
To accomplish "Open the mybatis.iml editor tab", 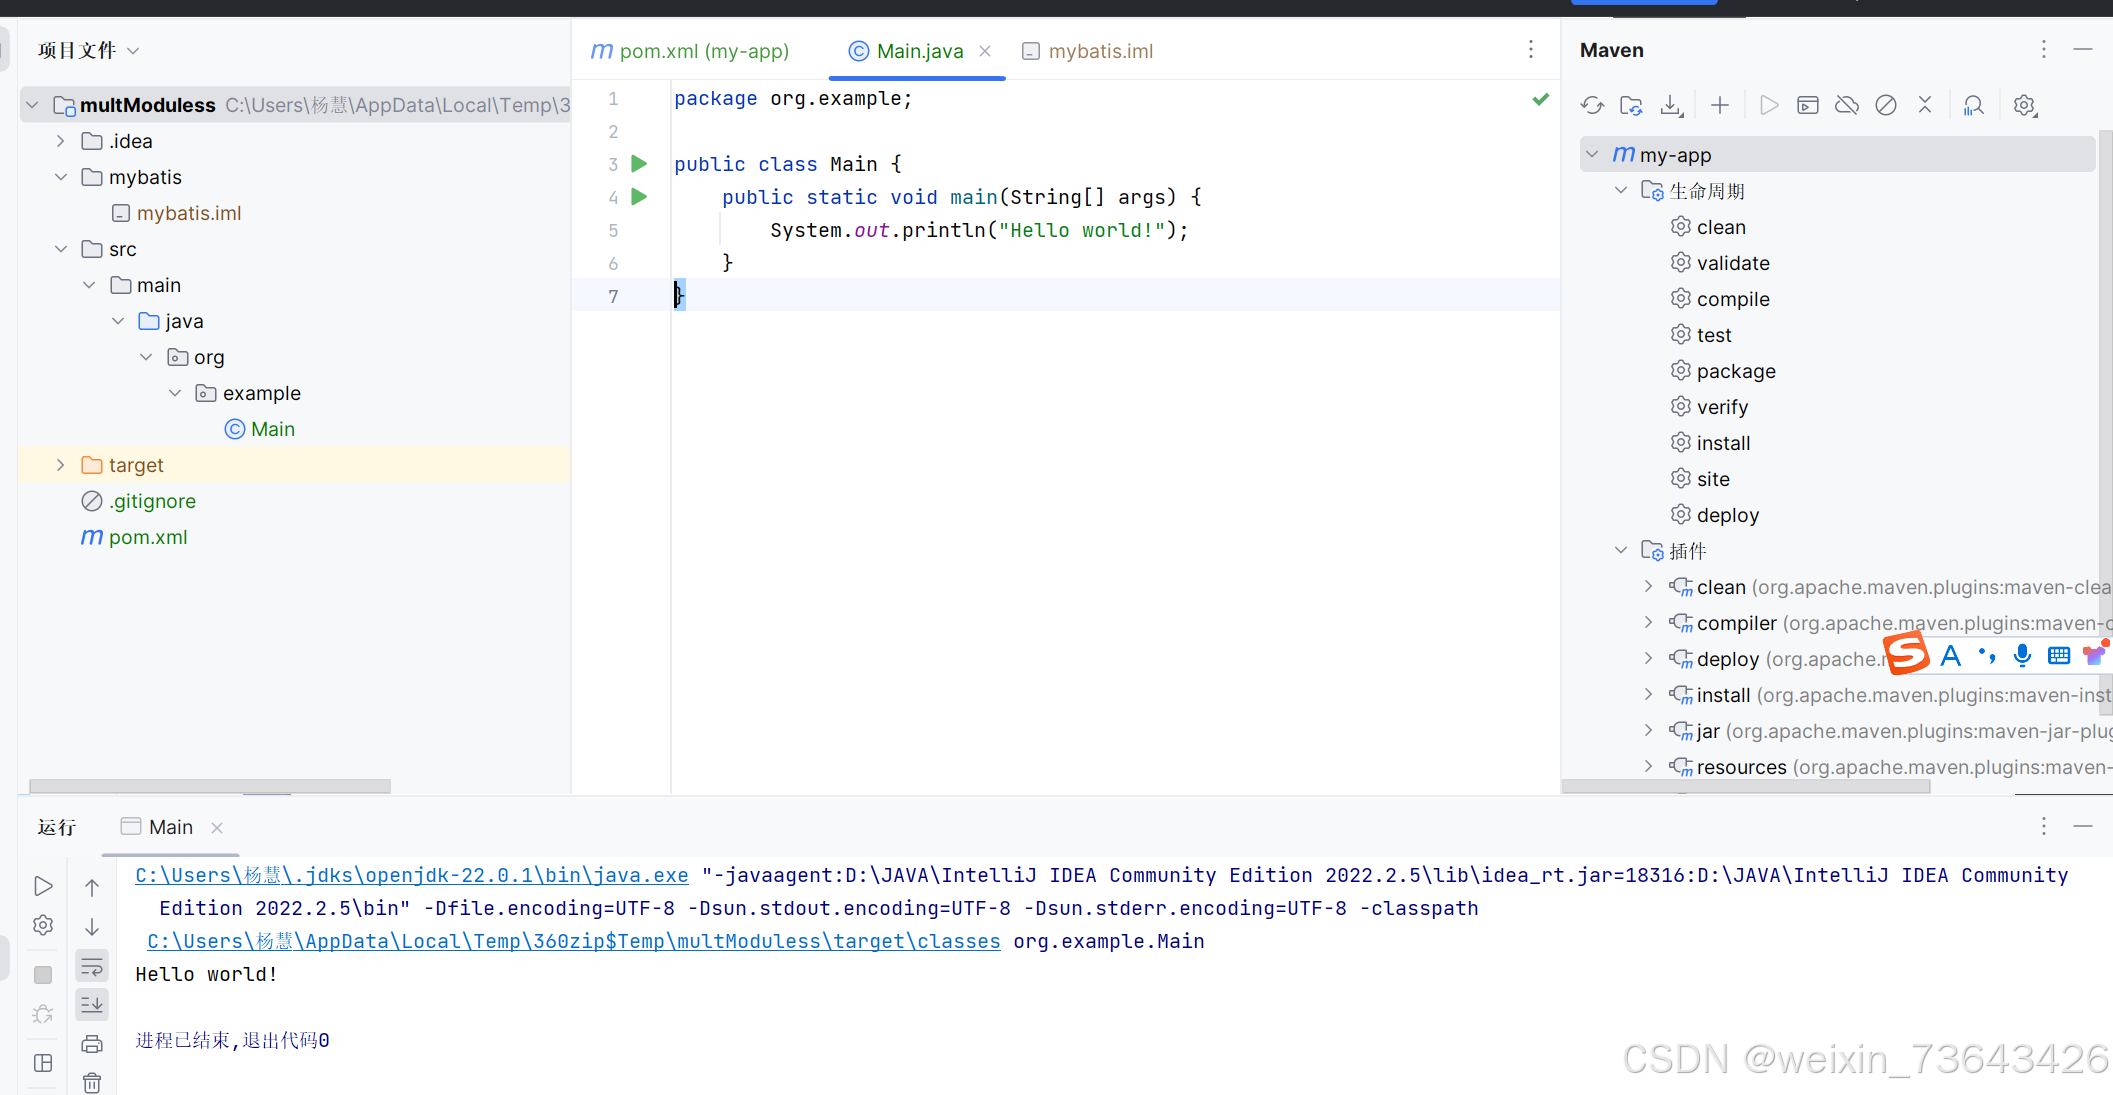I will [x=1100, y=51].
